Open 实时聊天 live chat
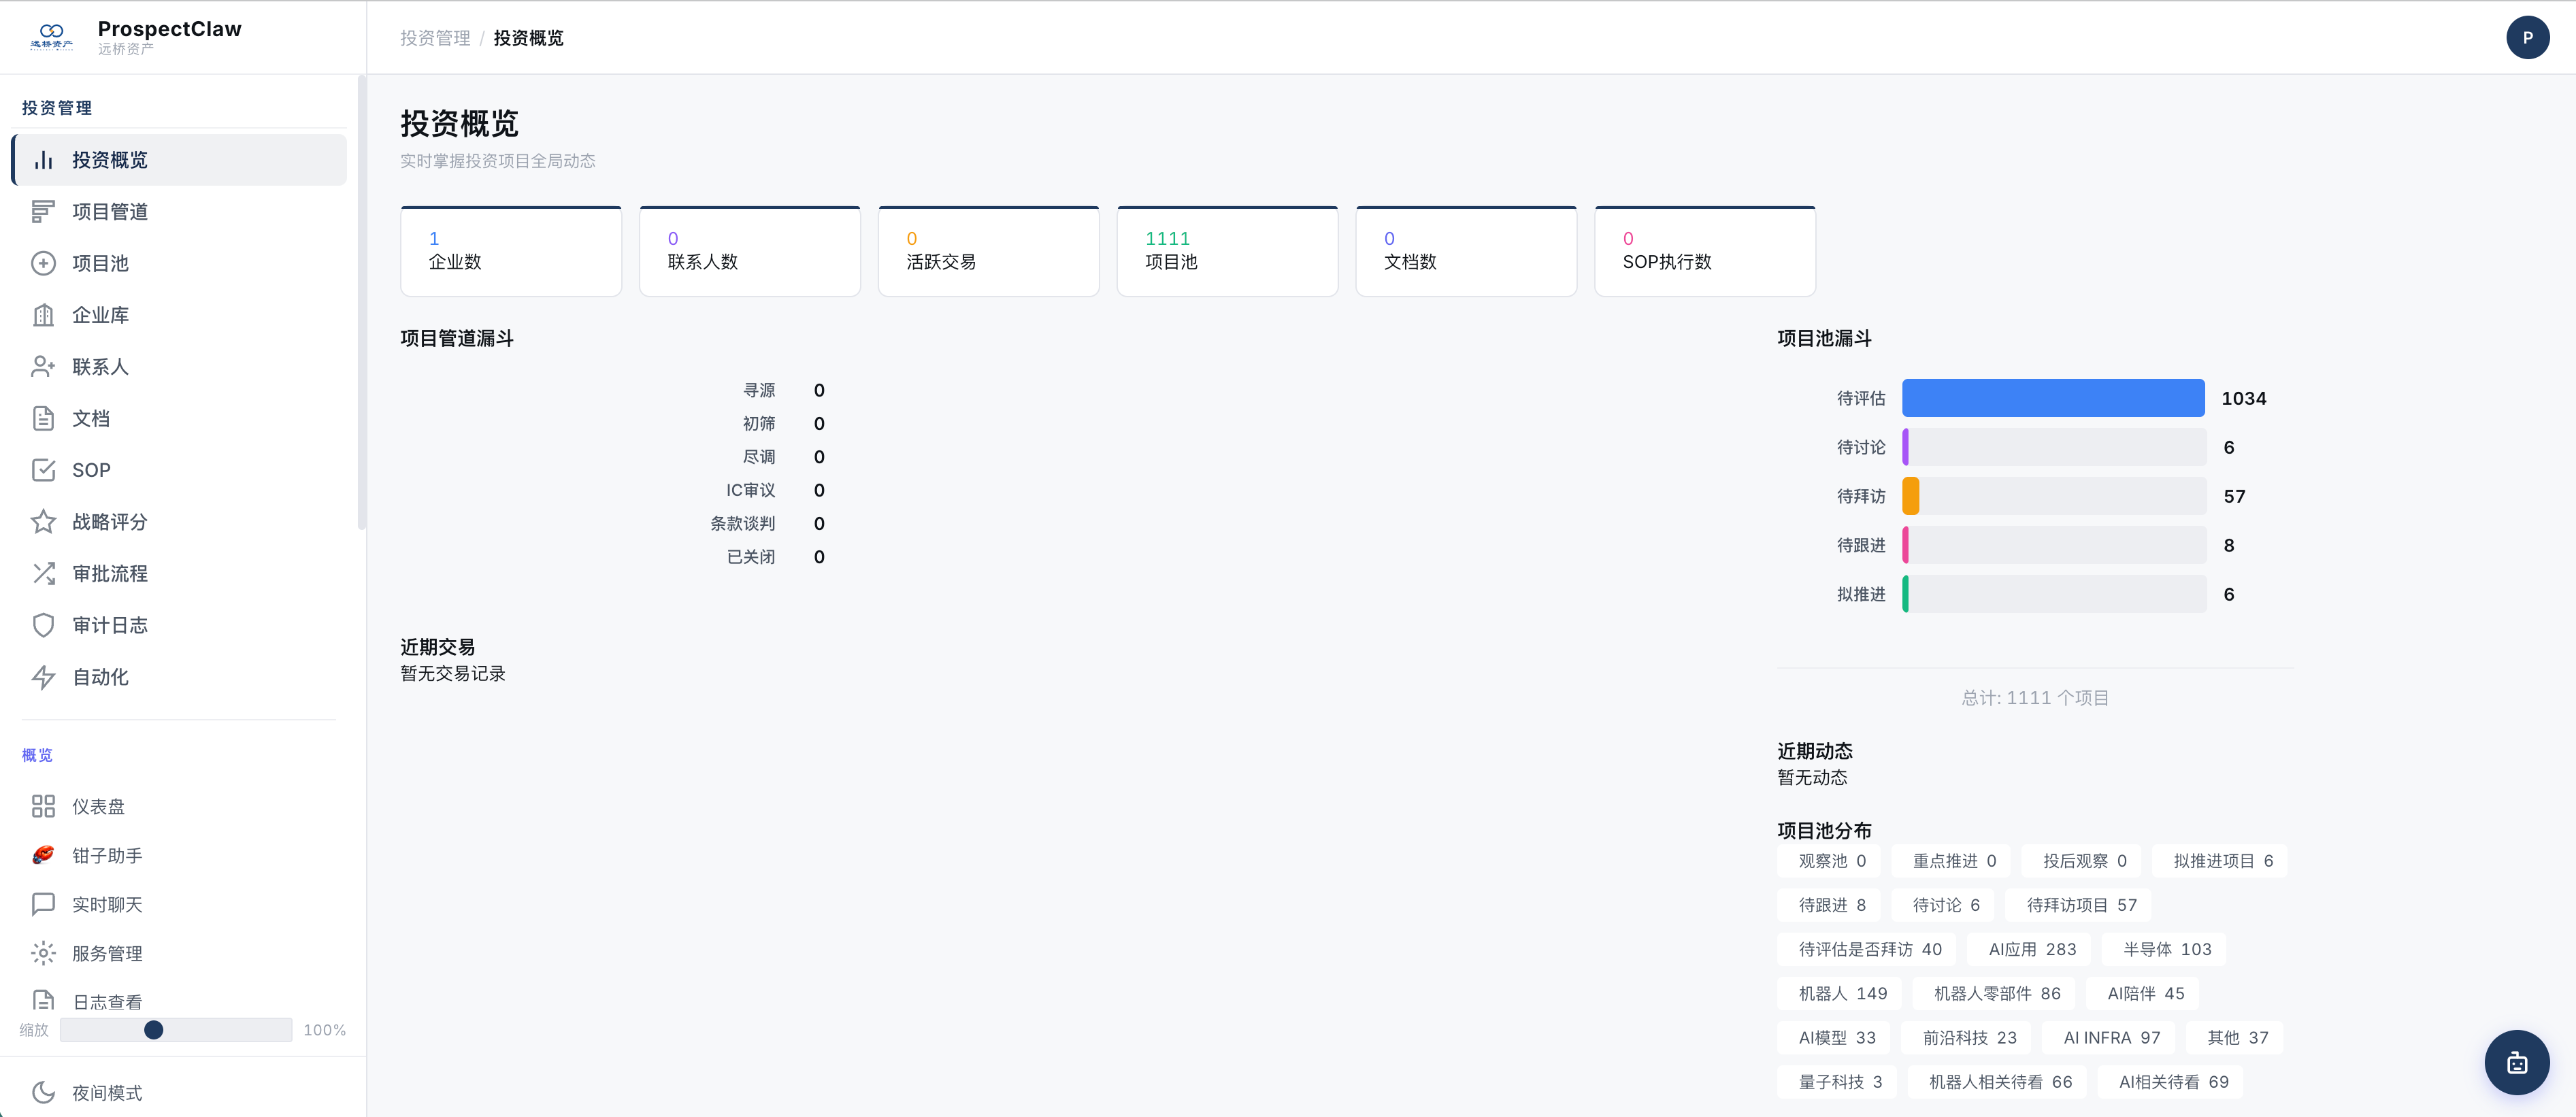 pyautogui.click(x=107, y=904)
